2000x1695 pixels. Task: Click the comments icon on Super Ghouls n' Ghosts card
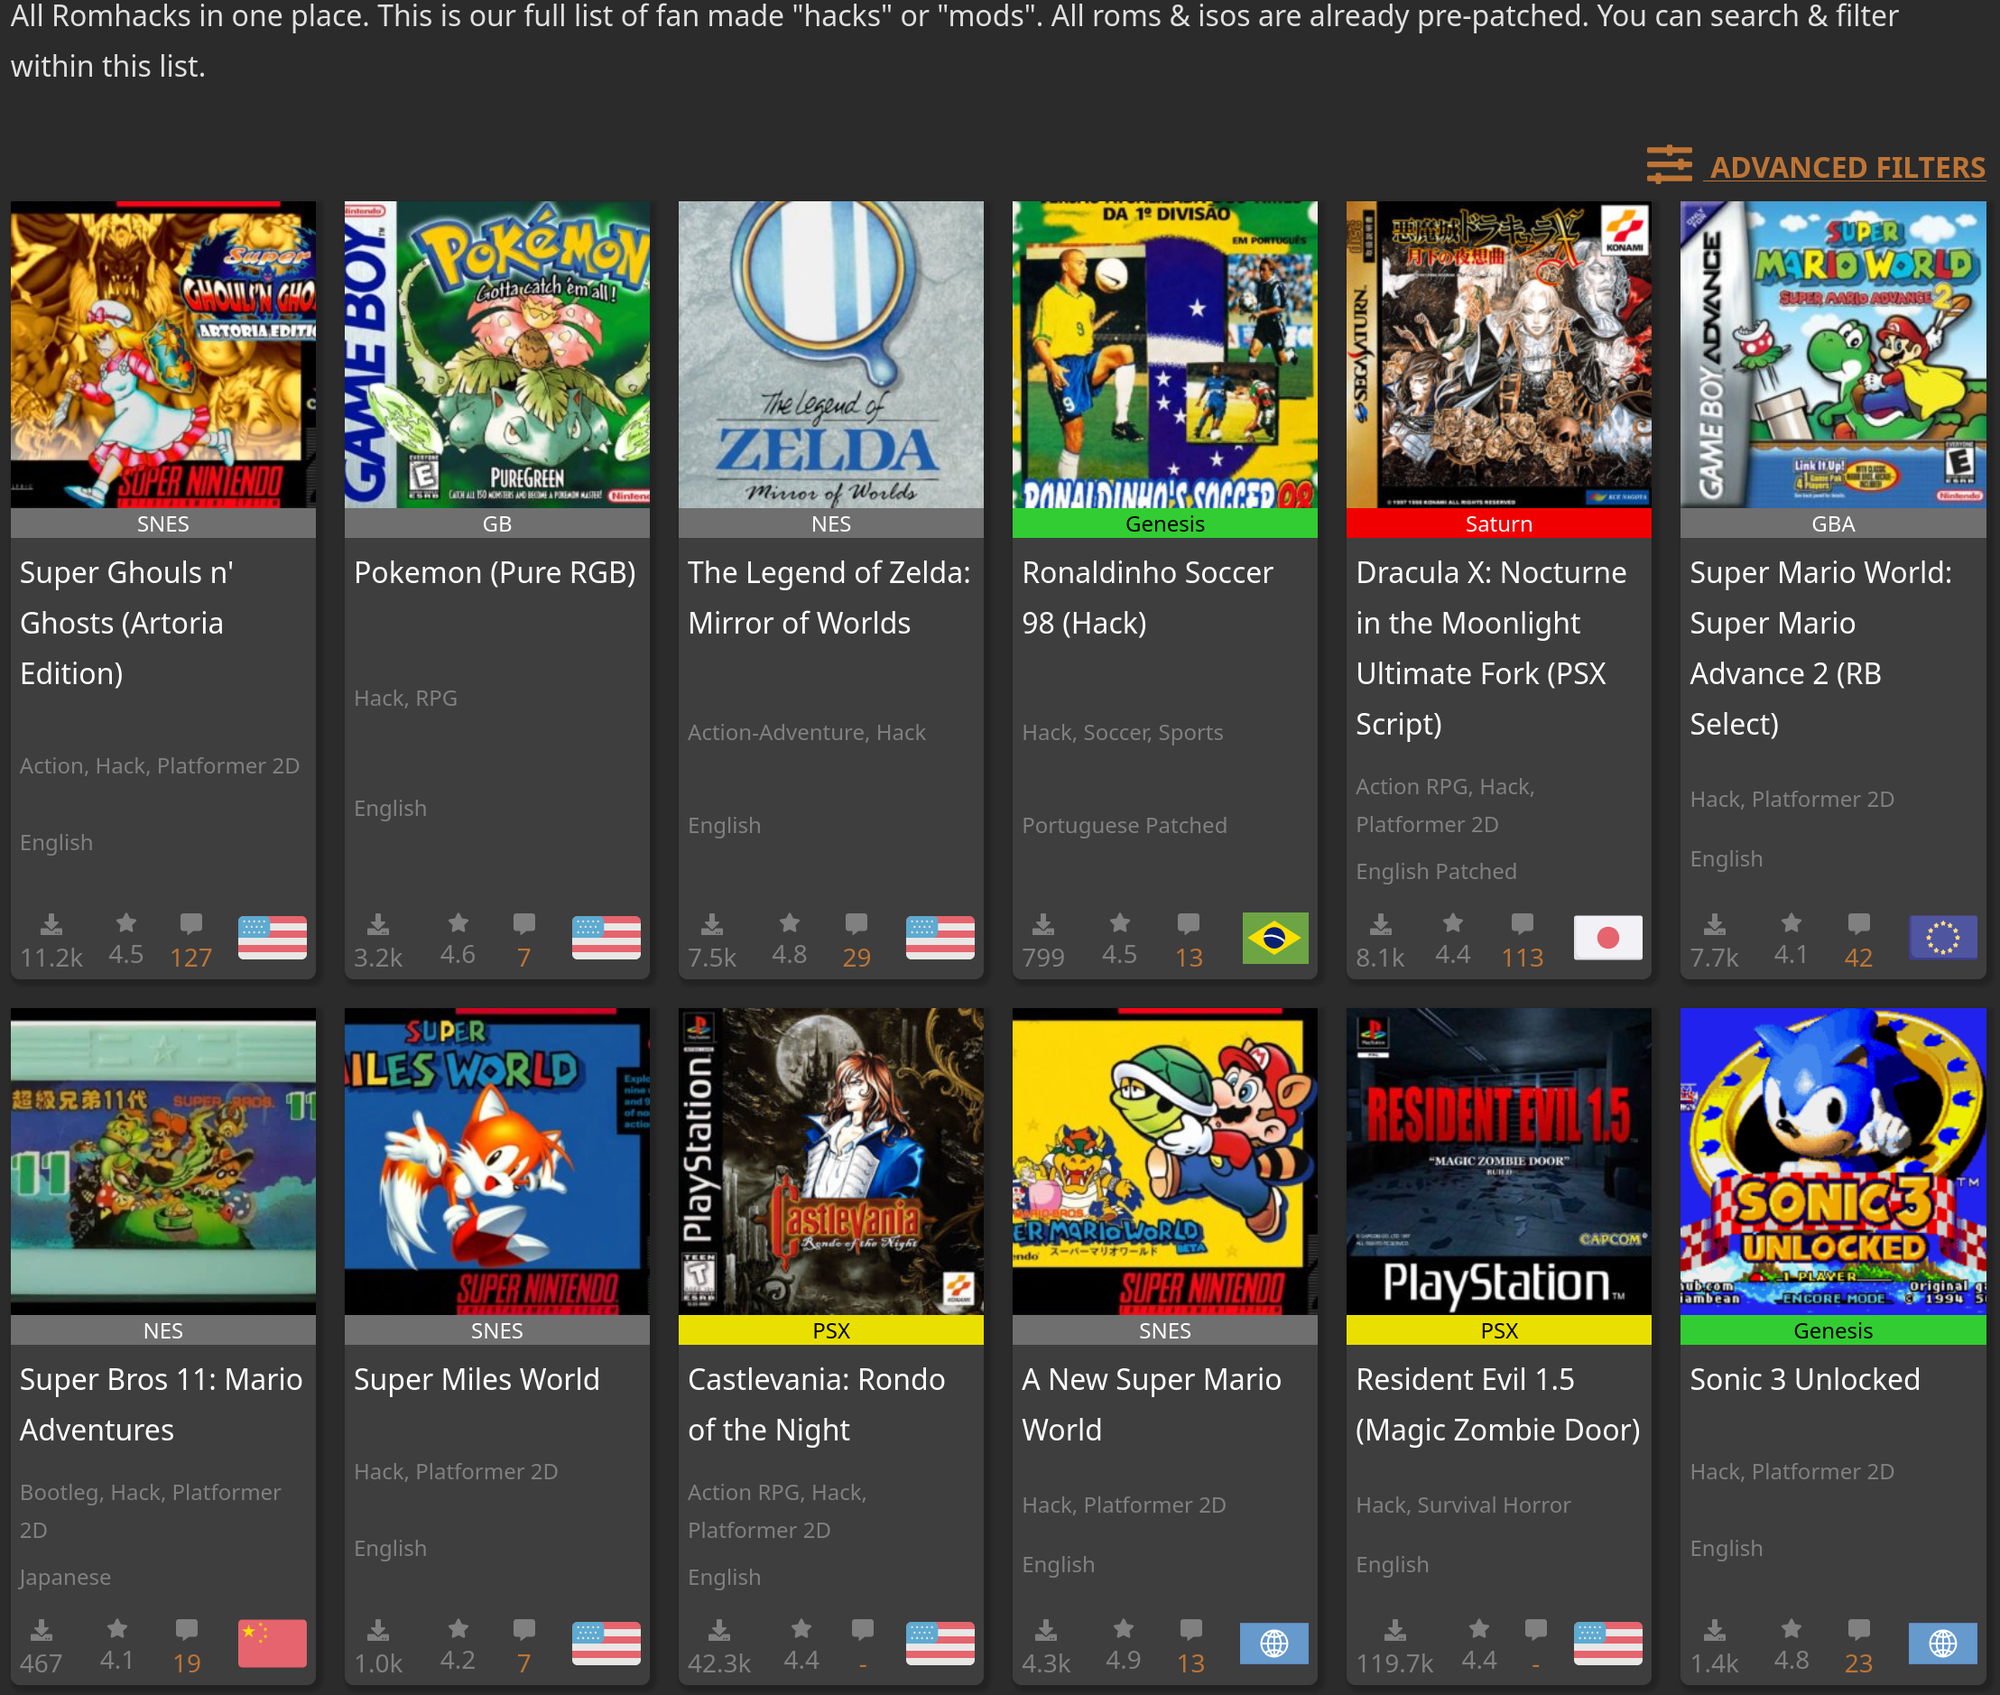pyautogui.click(x=191, y=923)
